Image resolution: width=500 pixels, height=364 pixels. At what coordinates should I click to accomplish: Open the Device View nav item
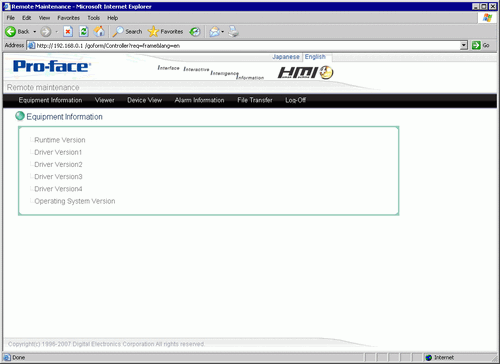point(144,100)
